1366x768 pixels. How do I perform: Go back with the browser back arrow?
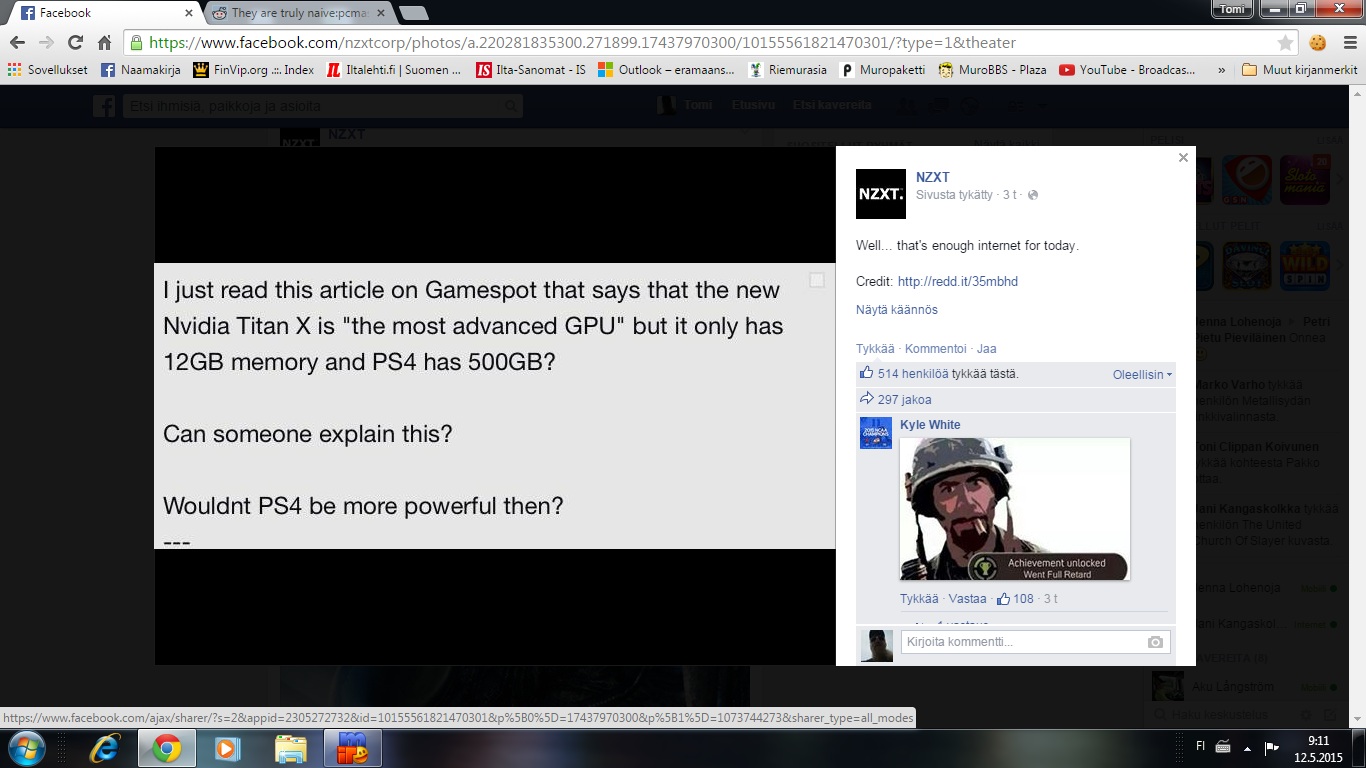(x=17, y=43)
